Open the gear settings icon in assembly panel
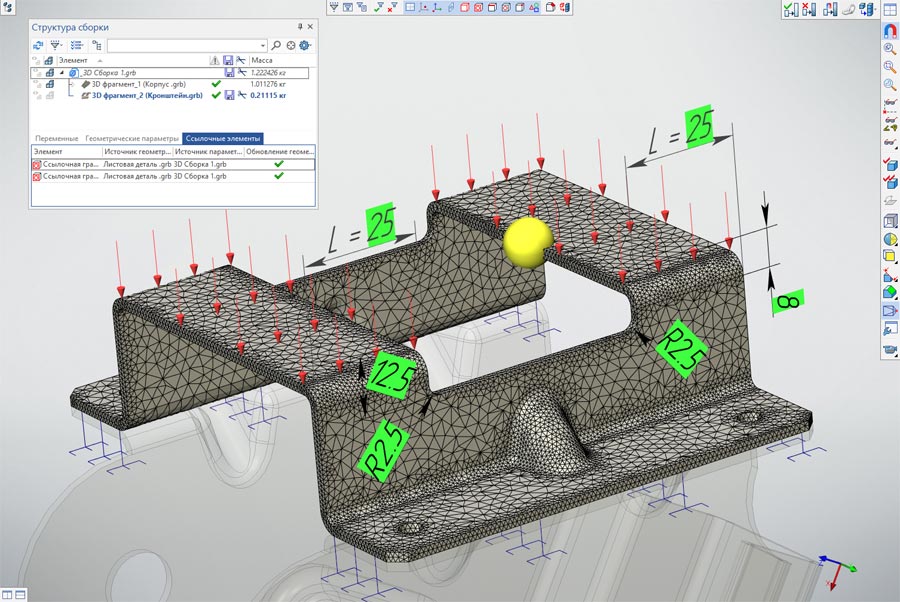This screenshot has width=900, height=602. tap(305, 45)
